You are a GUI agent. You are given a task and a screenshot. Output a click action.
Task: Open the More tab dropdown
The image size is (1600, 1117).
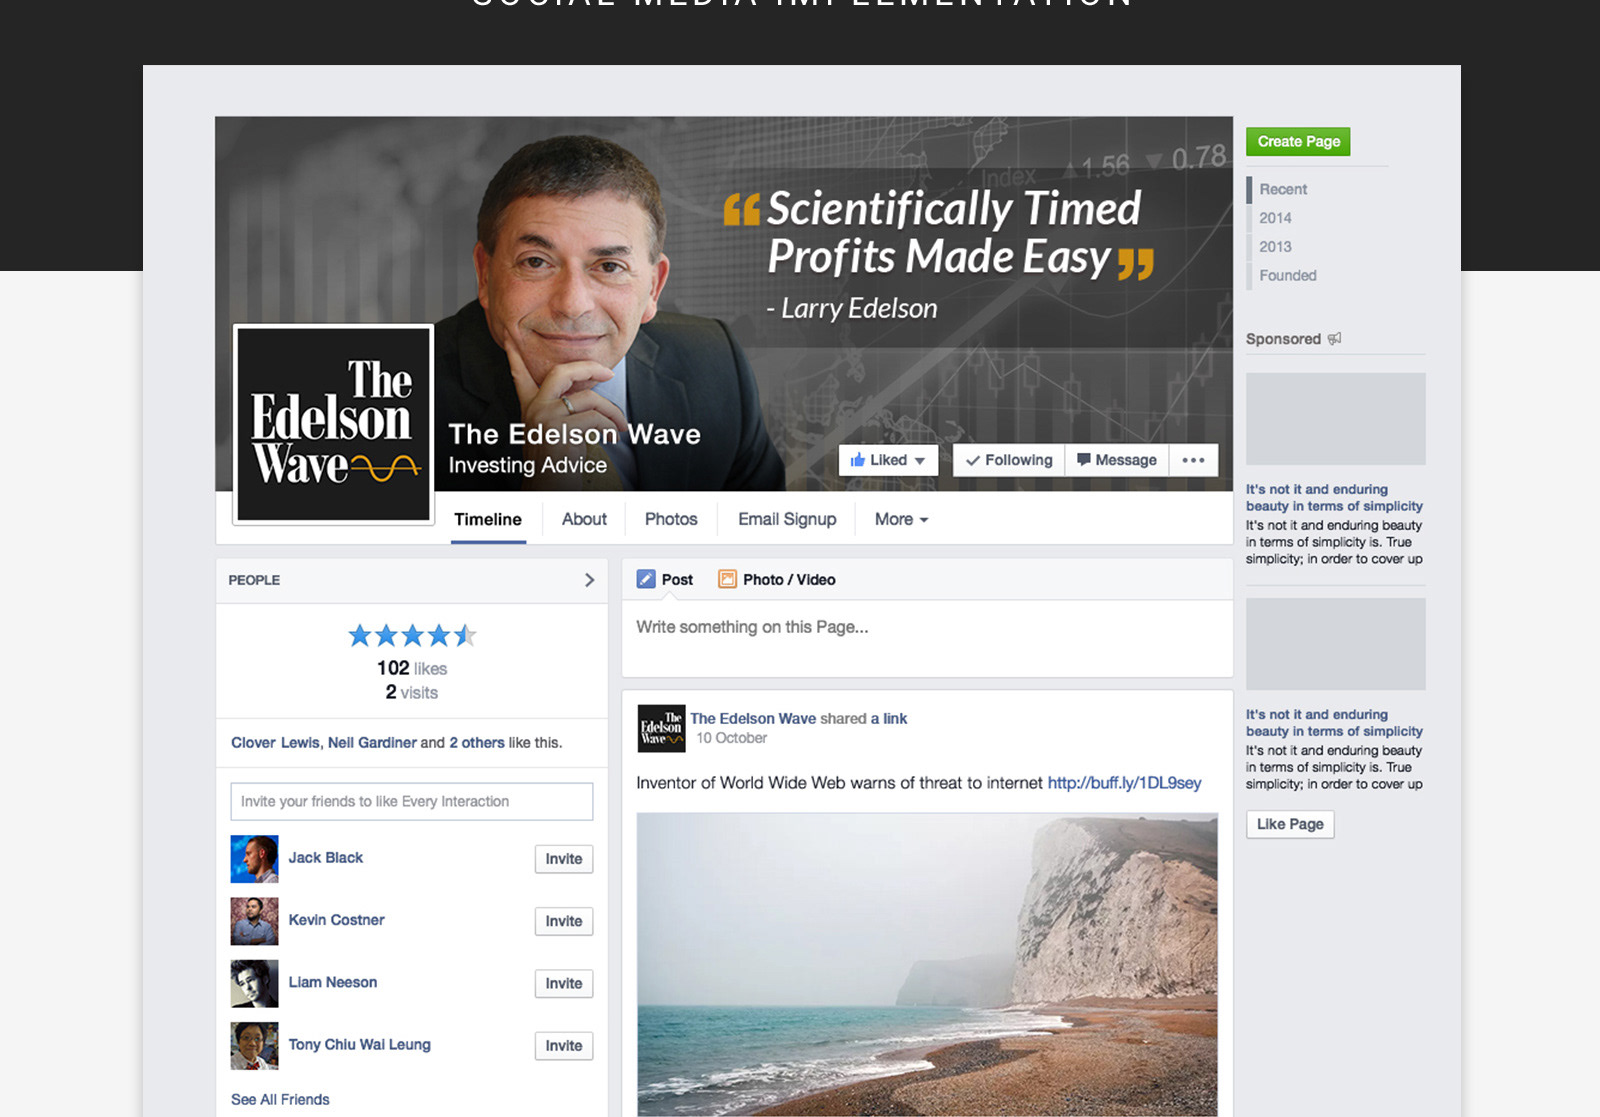tap(901, 519)
